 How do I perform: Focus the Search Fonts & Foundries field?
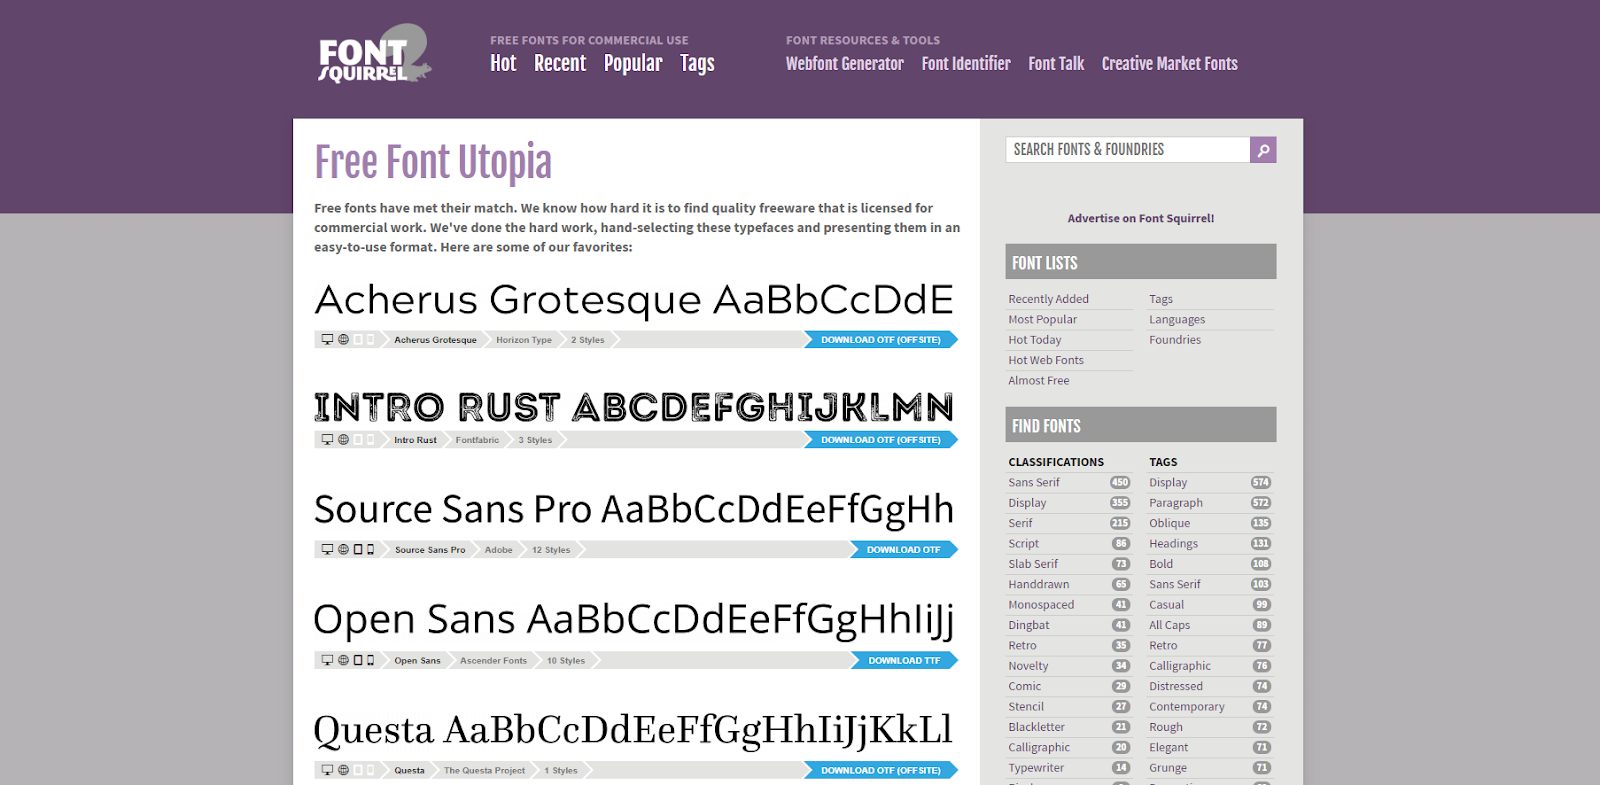(x=1128, y=150)
